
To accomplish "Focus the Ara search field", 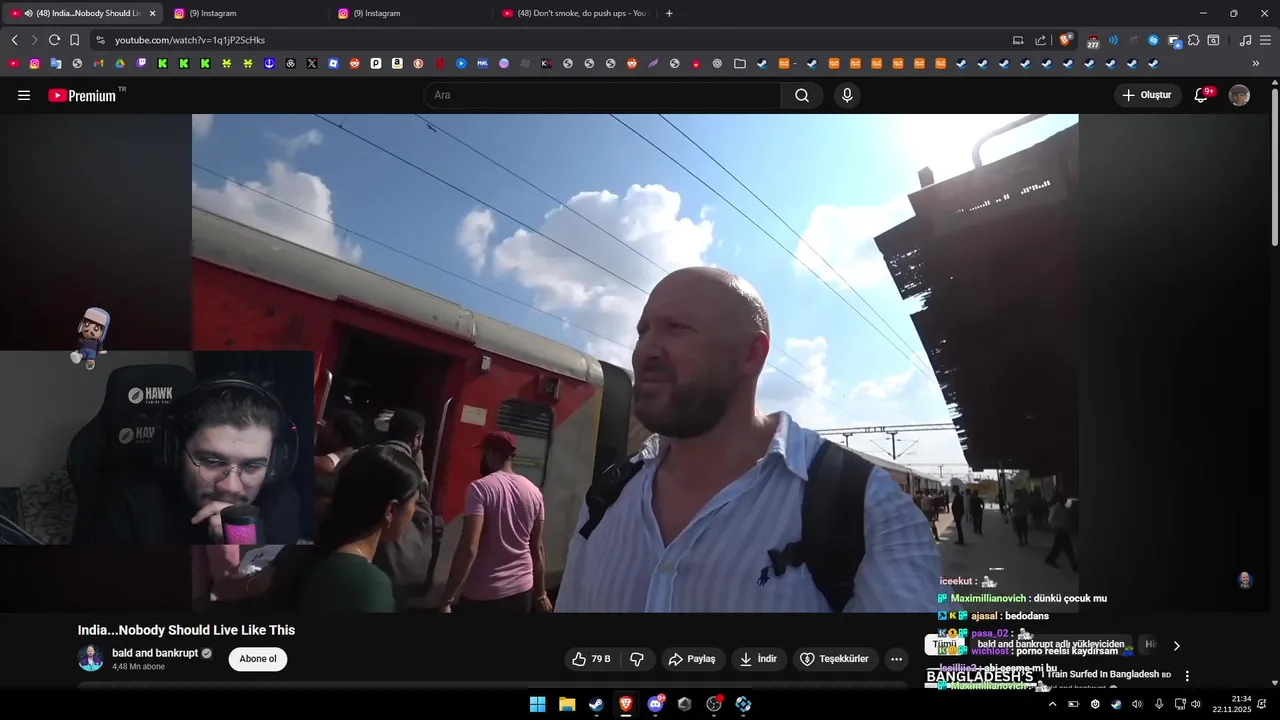I will (x=603, y=95).
